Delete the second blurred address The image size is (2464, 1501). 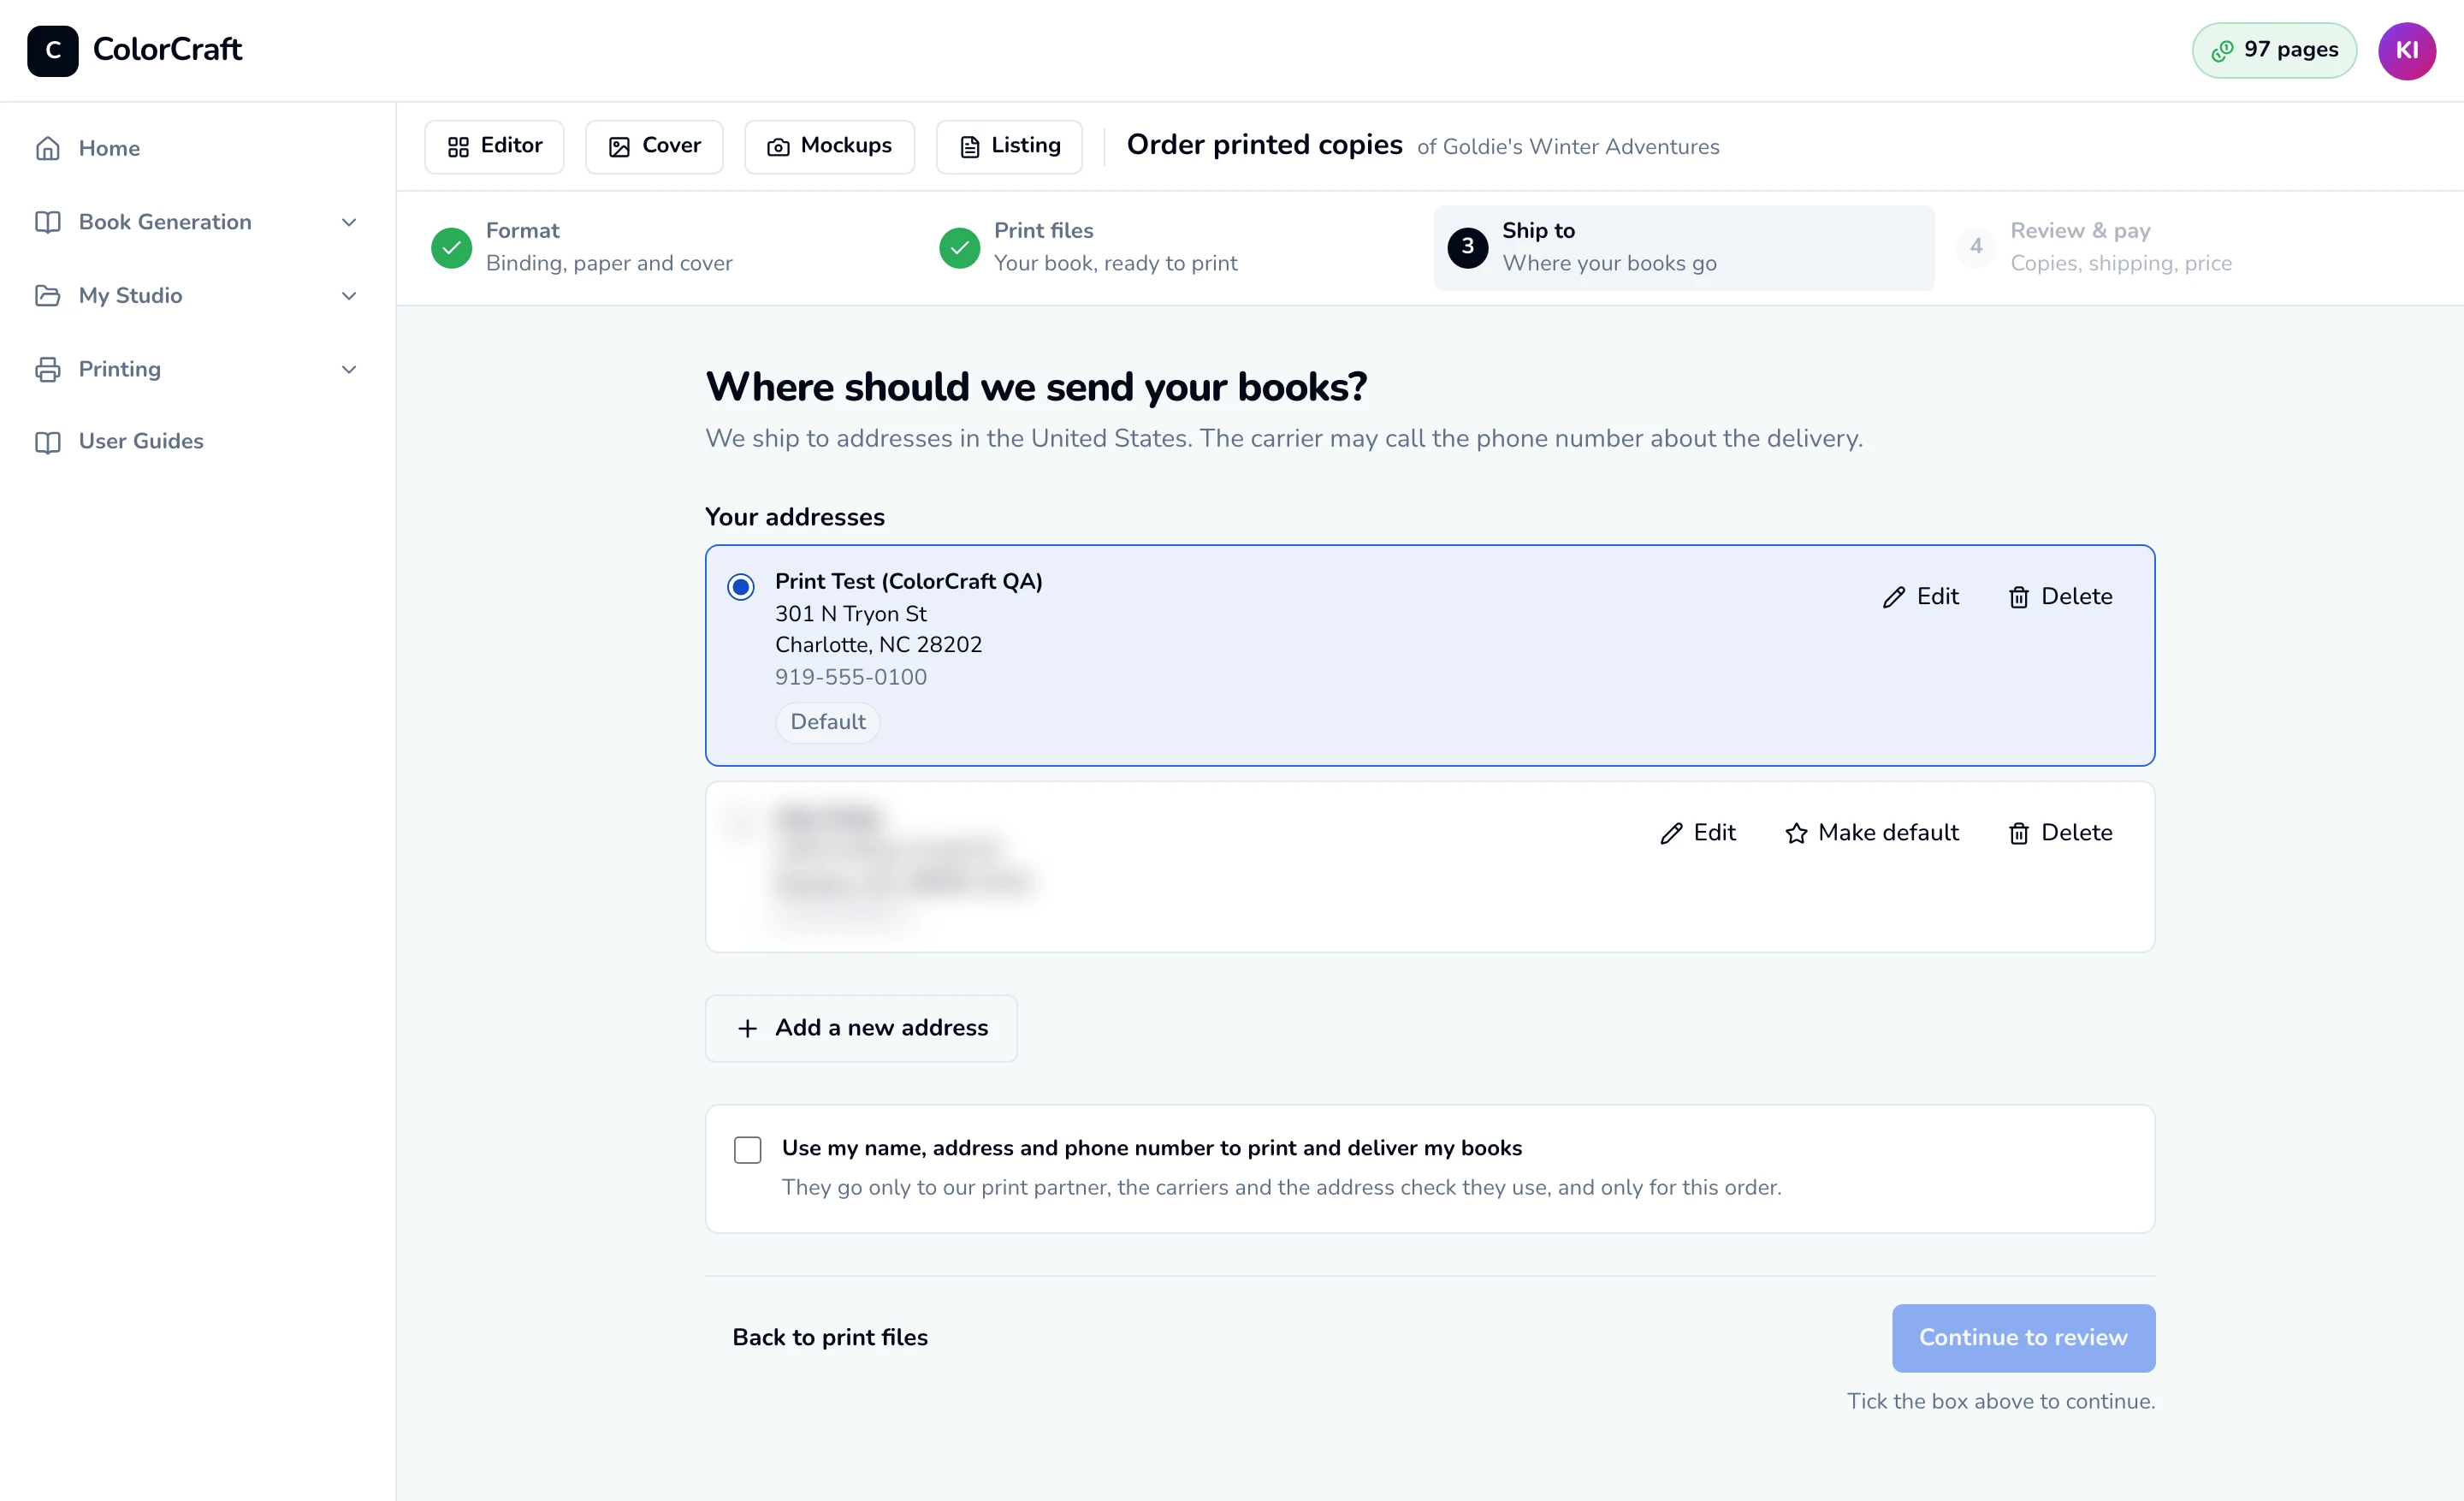[x=2060, y=832]
